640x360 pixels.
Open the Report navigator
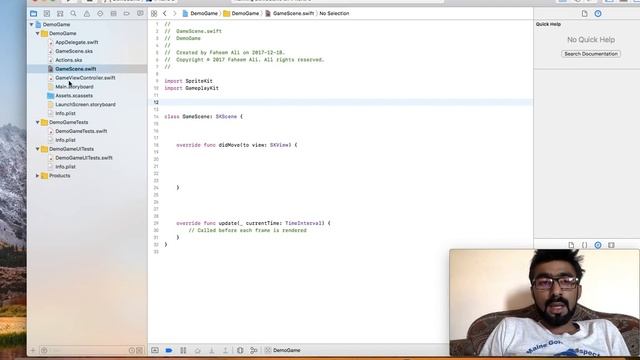tap(140, 13)
